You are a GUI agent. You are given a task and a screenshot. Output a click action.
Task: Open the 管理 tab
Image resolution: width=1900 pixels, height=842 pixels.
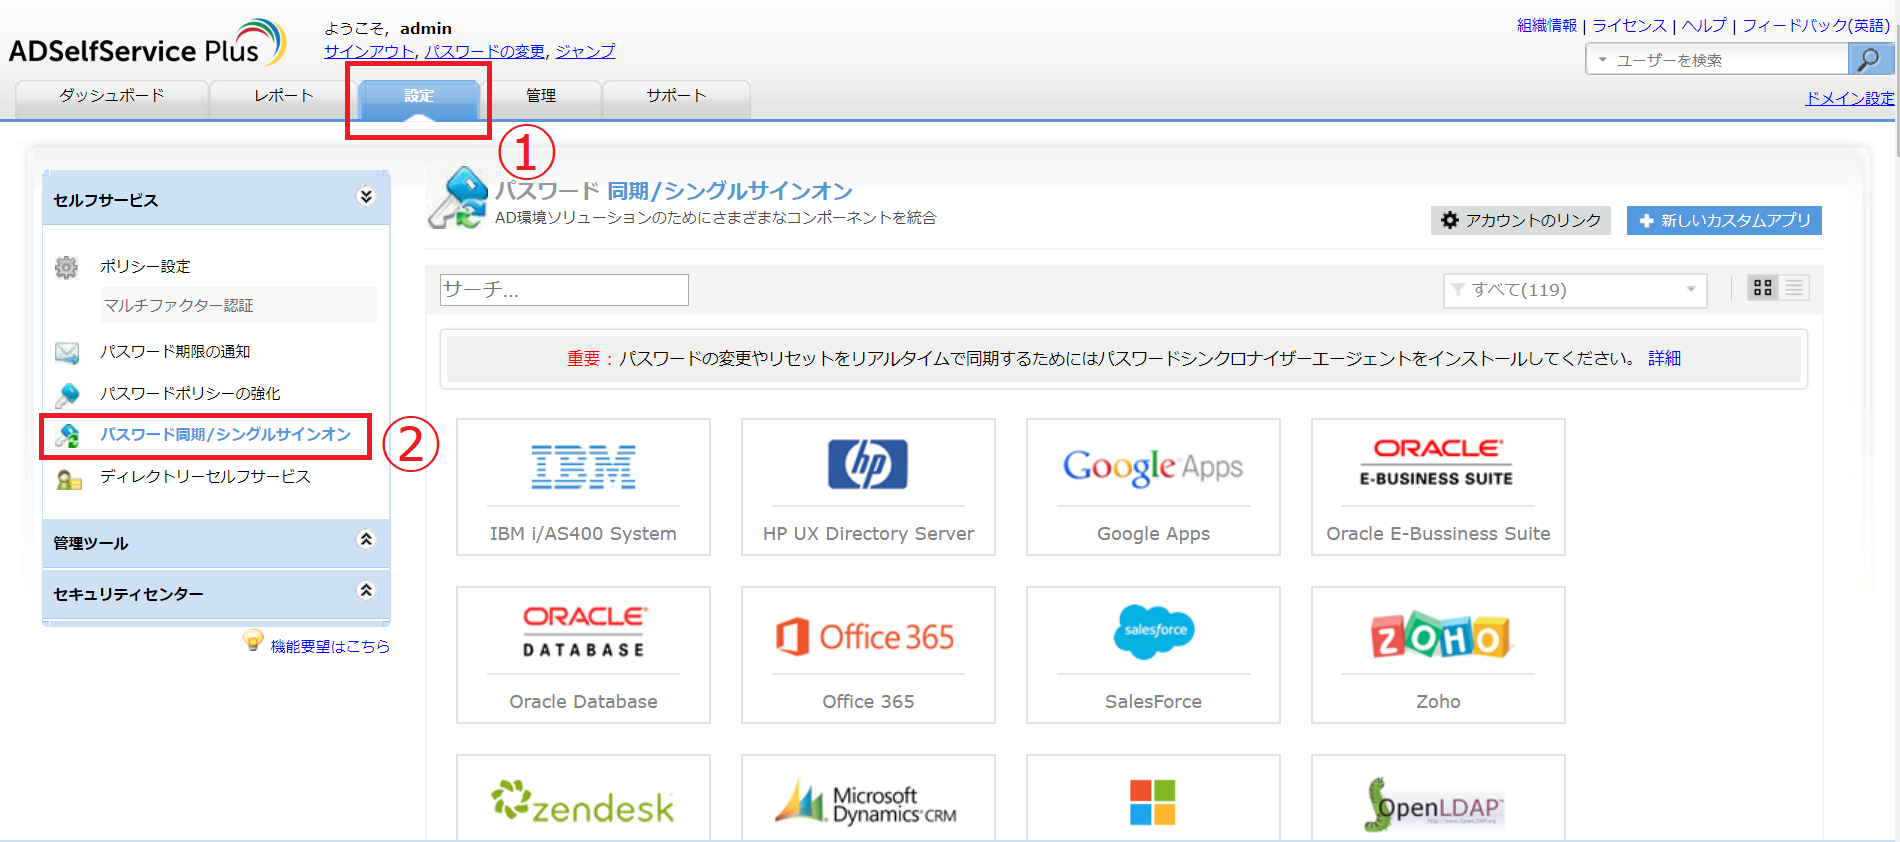[x=541, y=97]
